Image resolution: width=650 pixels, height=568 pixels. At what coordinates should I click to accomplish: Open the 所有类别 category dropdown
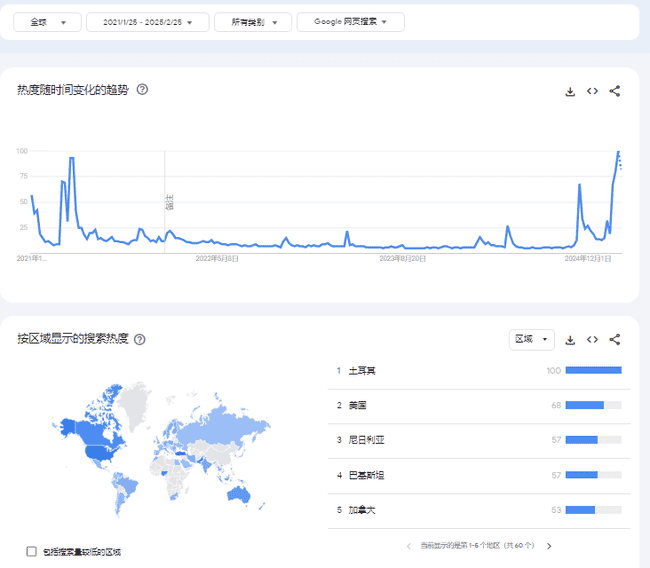(253, 22)
